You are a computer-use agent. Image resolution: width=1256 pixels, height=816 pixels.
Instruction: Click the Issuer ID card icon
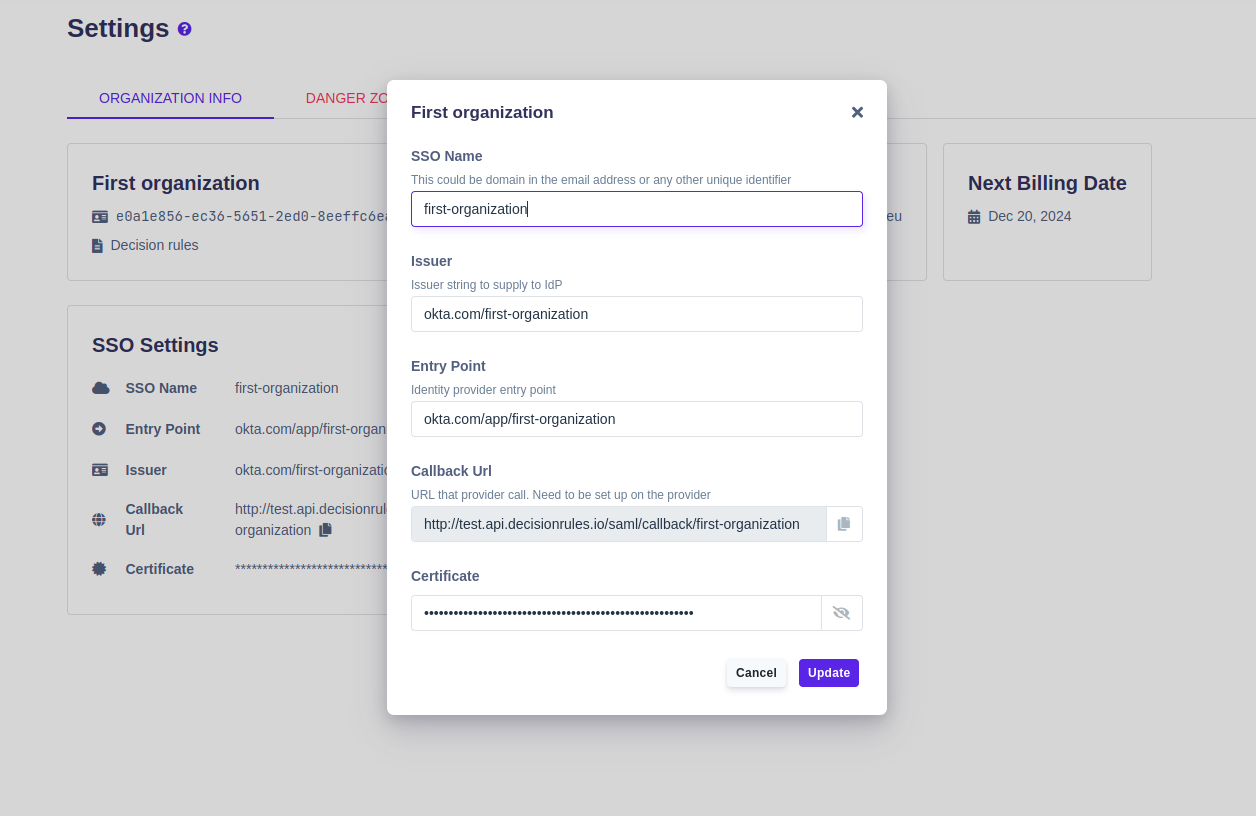100,470
